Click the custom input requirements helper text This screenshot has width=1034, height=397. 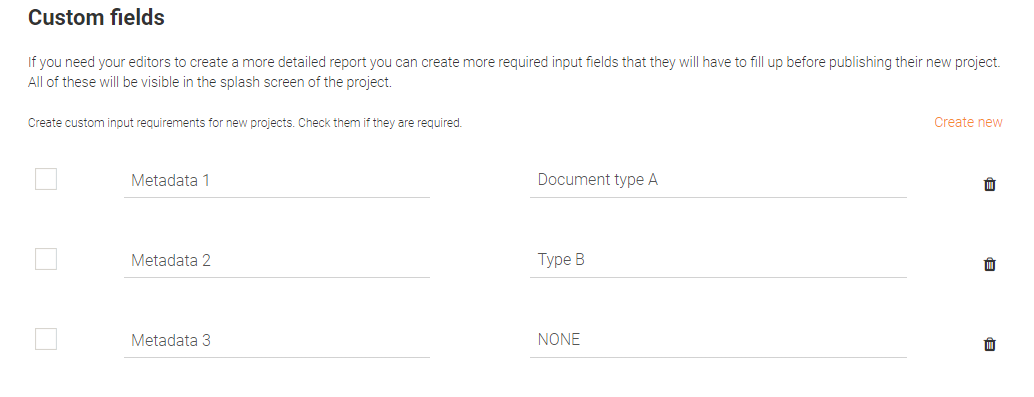pyautogui.click(x=245, y=123)
